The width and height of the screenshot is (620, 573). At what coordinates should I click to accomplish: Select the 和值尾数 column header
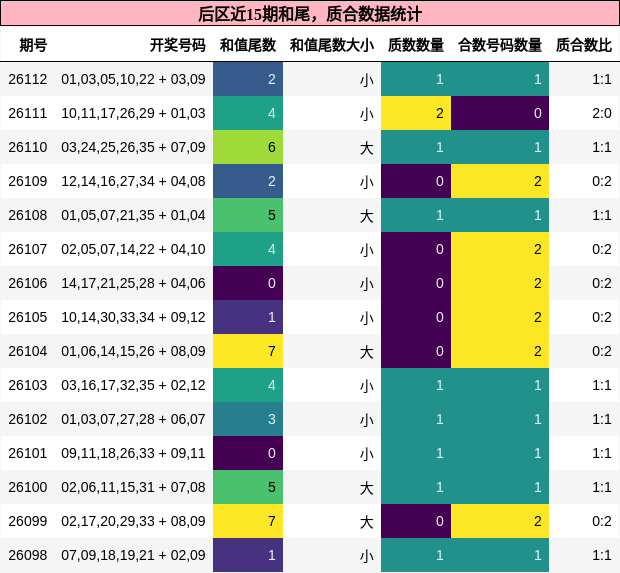pyautogui.click(x=248, y=45)
